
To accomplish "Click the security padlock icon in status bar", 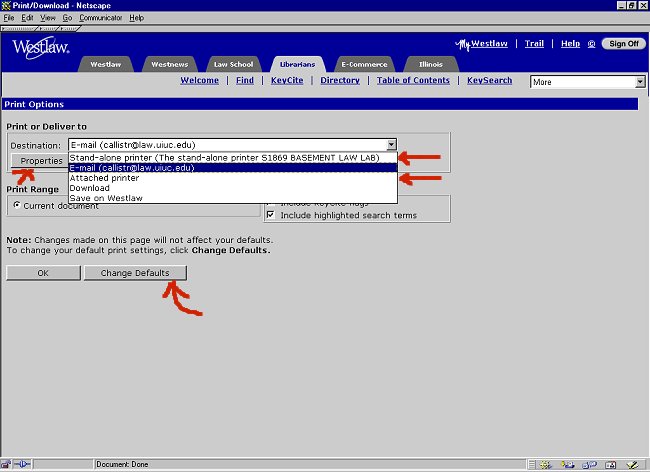I will coord(6,465).
